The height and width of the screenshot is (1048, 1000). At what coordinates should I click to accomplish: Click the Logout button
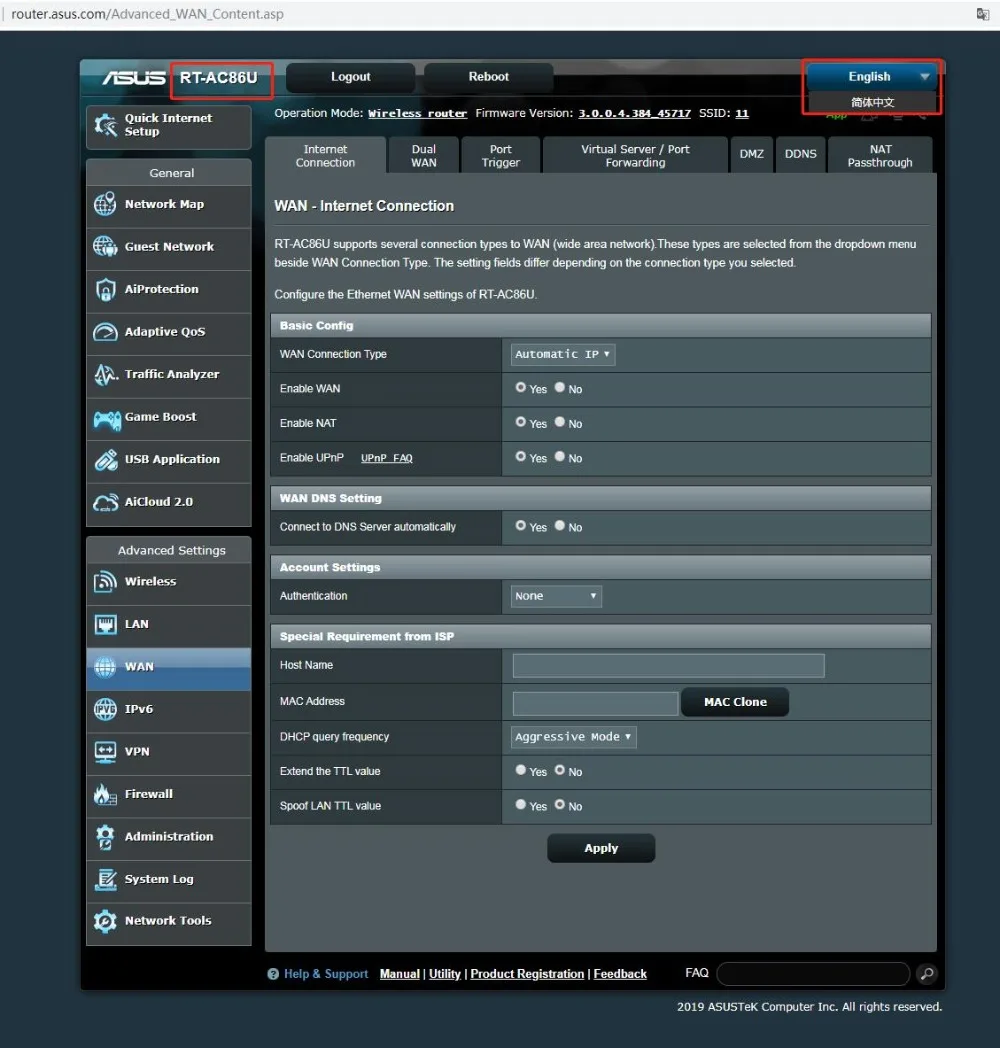[350, 77]
